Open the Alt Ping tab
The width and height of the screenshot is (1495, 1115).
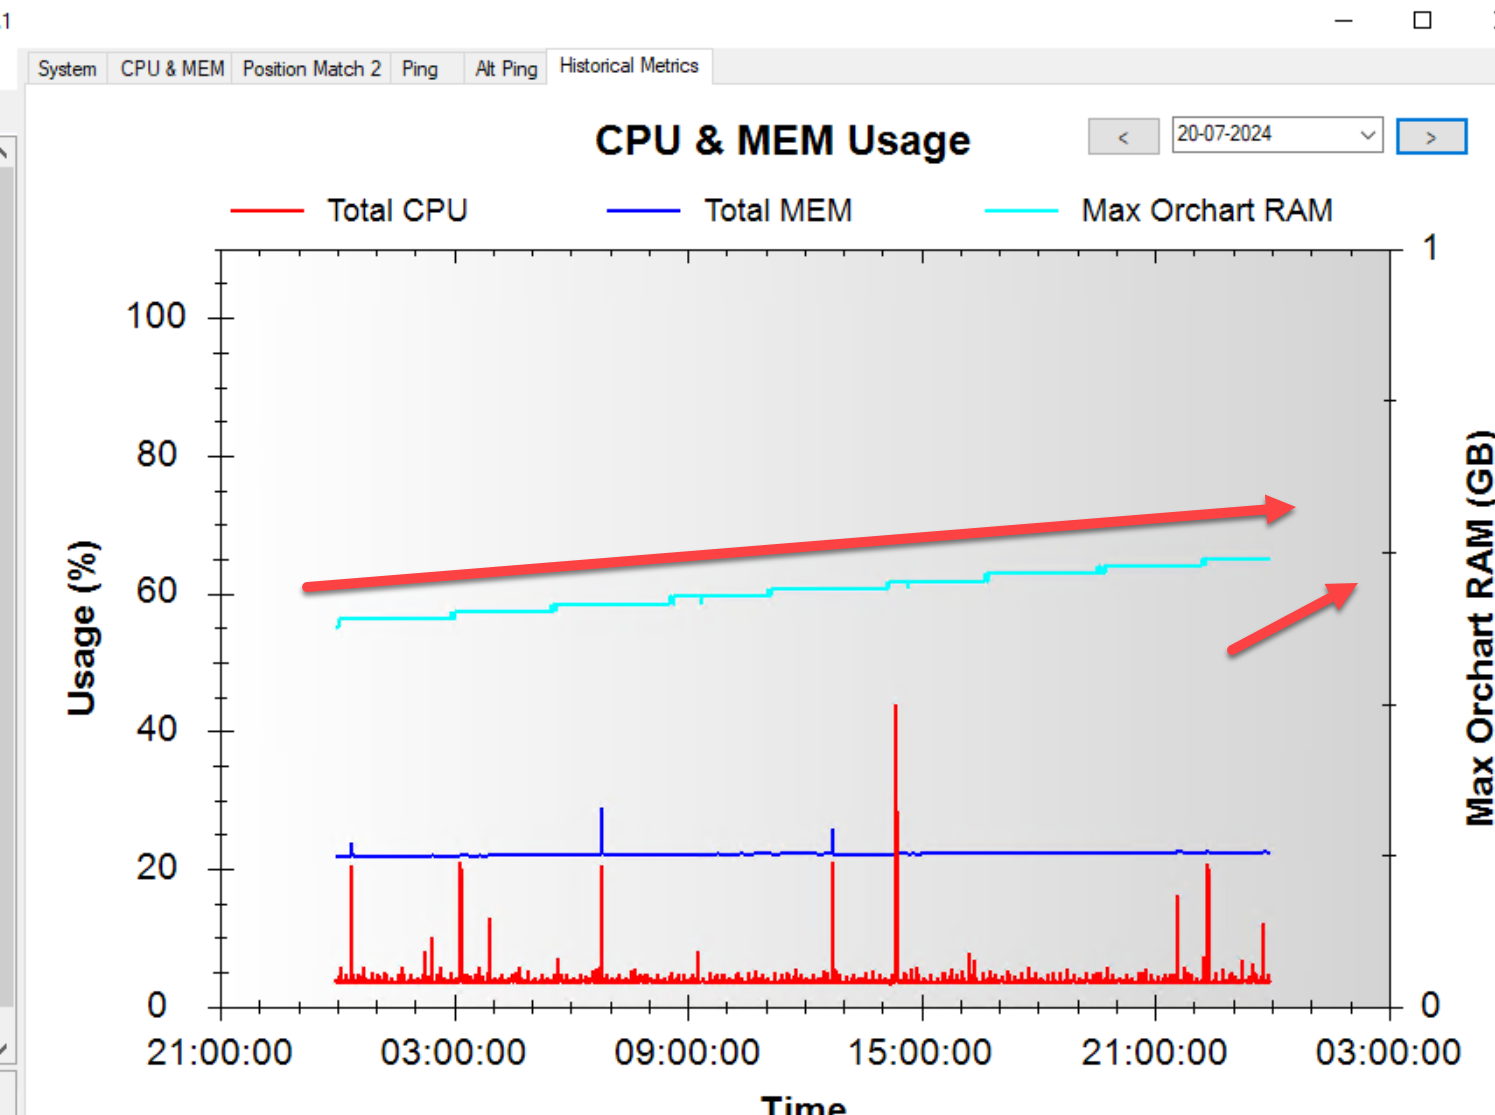[506, 69]
